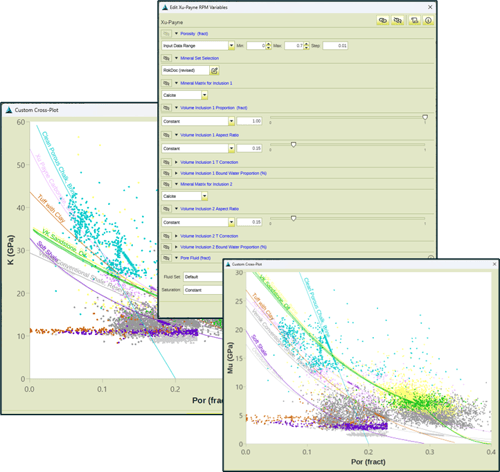500x472 pixels.
Task: Click the link icon beside Mineral Set Selection
Action: click(x=166, y=58)
